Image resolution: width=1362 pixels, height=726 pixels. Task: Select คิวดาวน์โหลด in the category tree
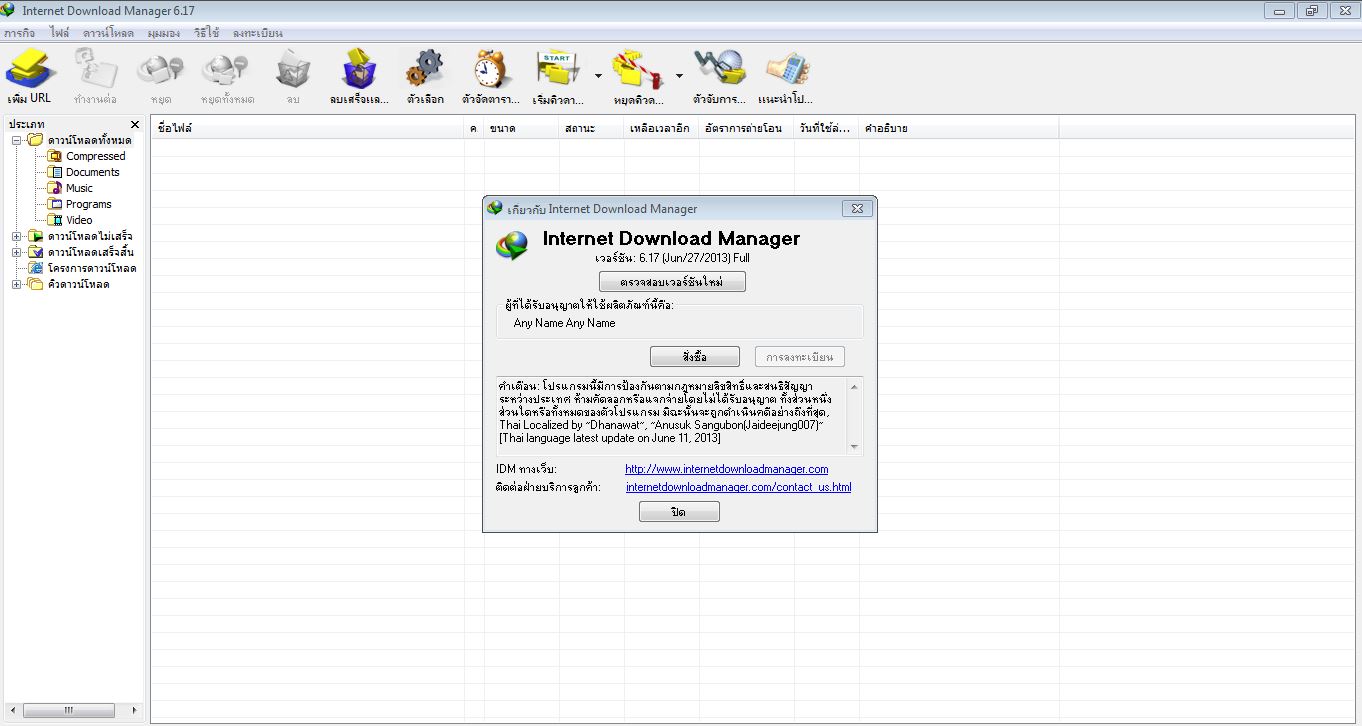pyautogui.click(x=78, y=284)
